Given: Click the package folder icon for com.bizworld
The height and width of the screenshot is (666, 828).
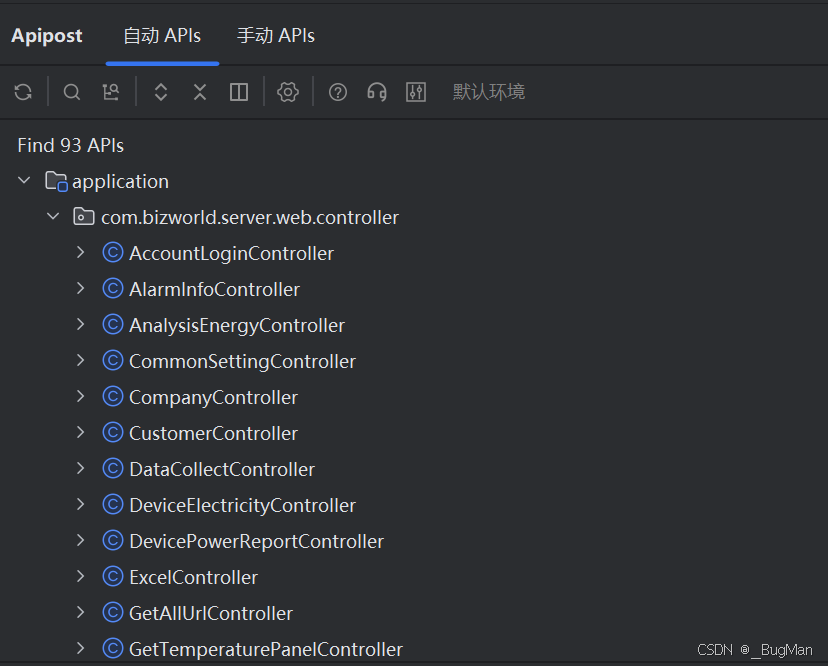Looking at the screenshot, I should [x=83, y=217].
